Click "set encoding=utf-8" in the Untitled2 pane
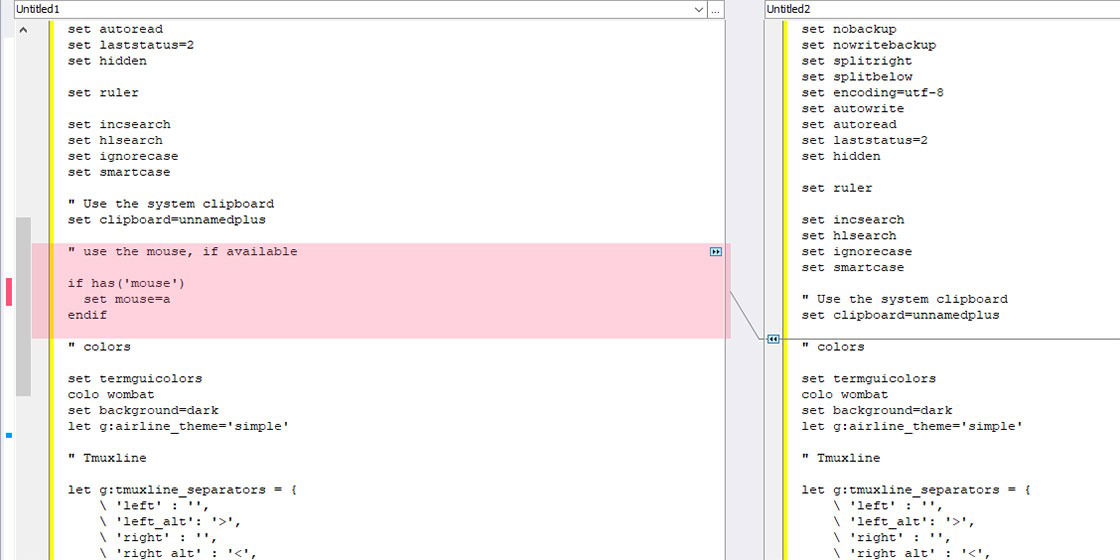 pos(874,93)
